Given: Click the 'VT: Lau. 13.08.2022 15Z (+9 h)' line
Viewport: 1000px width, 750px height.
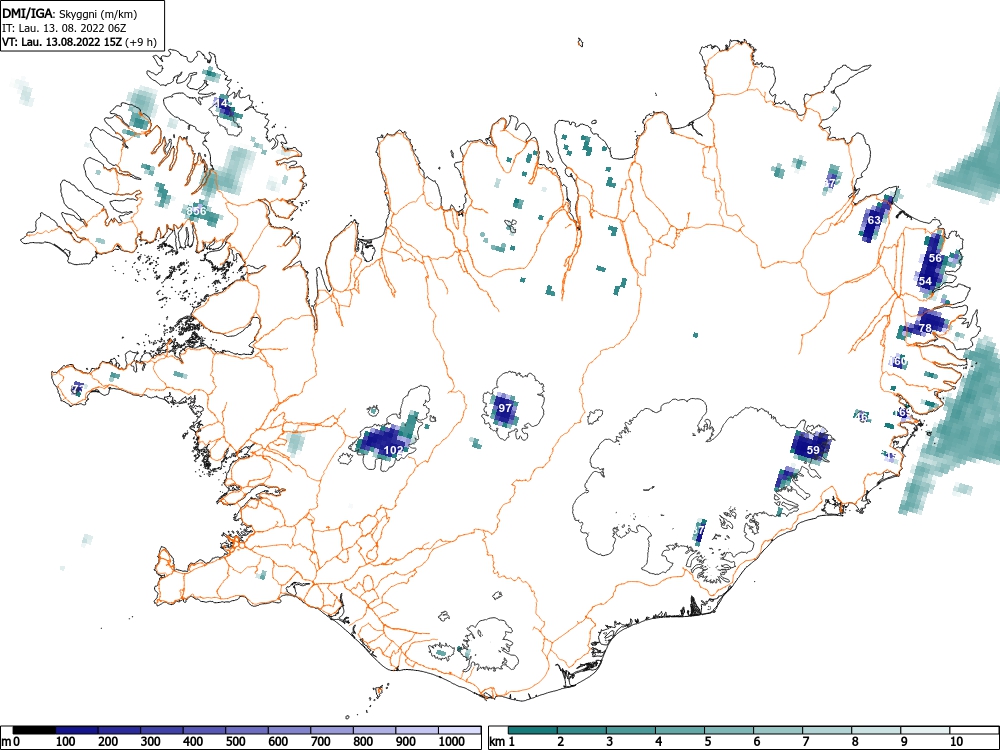Looking at the screenshot, I should pos(79,41).
